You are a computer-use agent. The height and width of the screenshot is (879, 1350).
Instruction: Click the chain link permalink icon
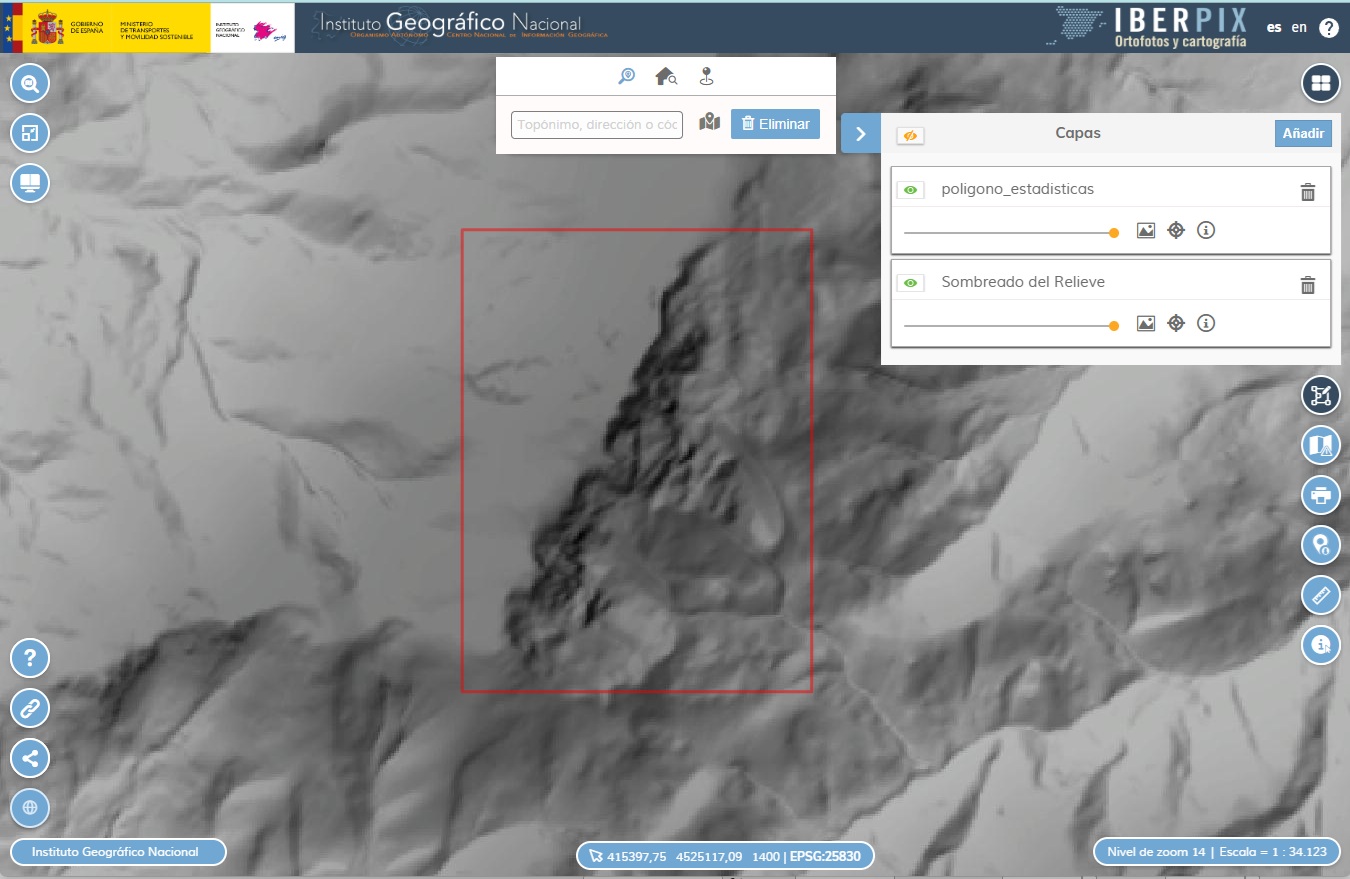pyautogui.click(x=30, y=708)
